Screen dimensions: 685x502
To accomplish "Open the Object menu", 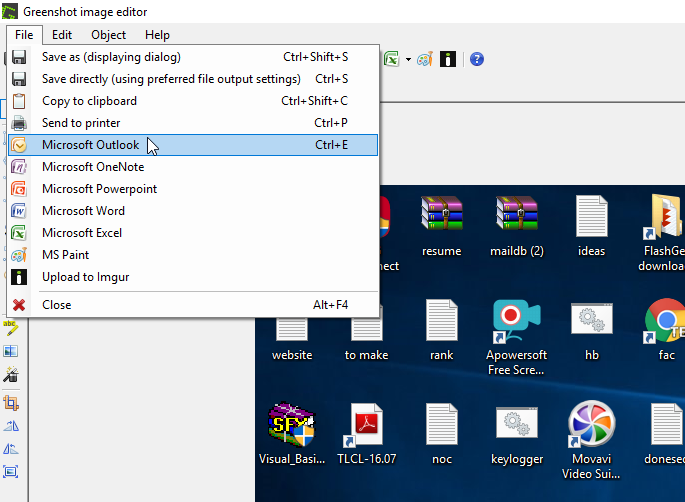I will click(108, 35).
